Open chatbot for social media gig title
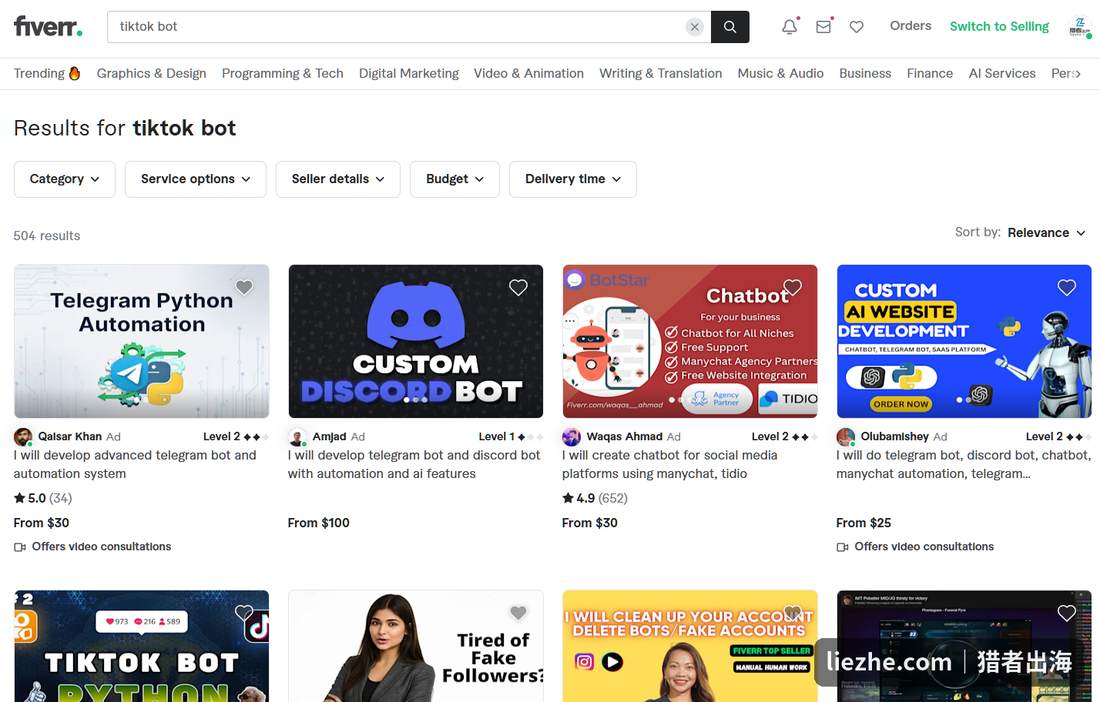This screenshot has height=702, width=1100. point(669,464)
